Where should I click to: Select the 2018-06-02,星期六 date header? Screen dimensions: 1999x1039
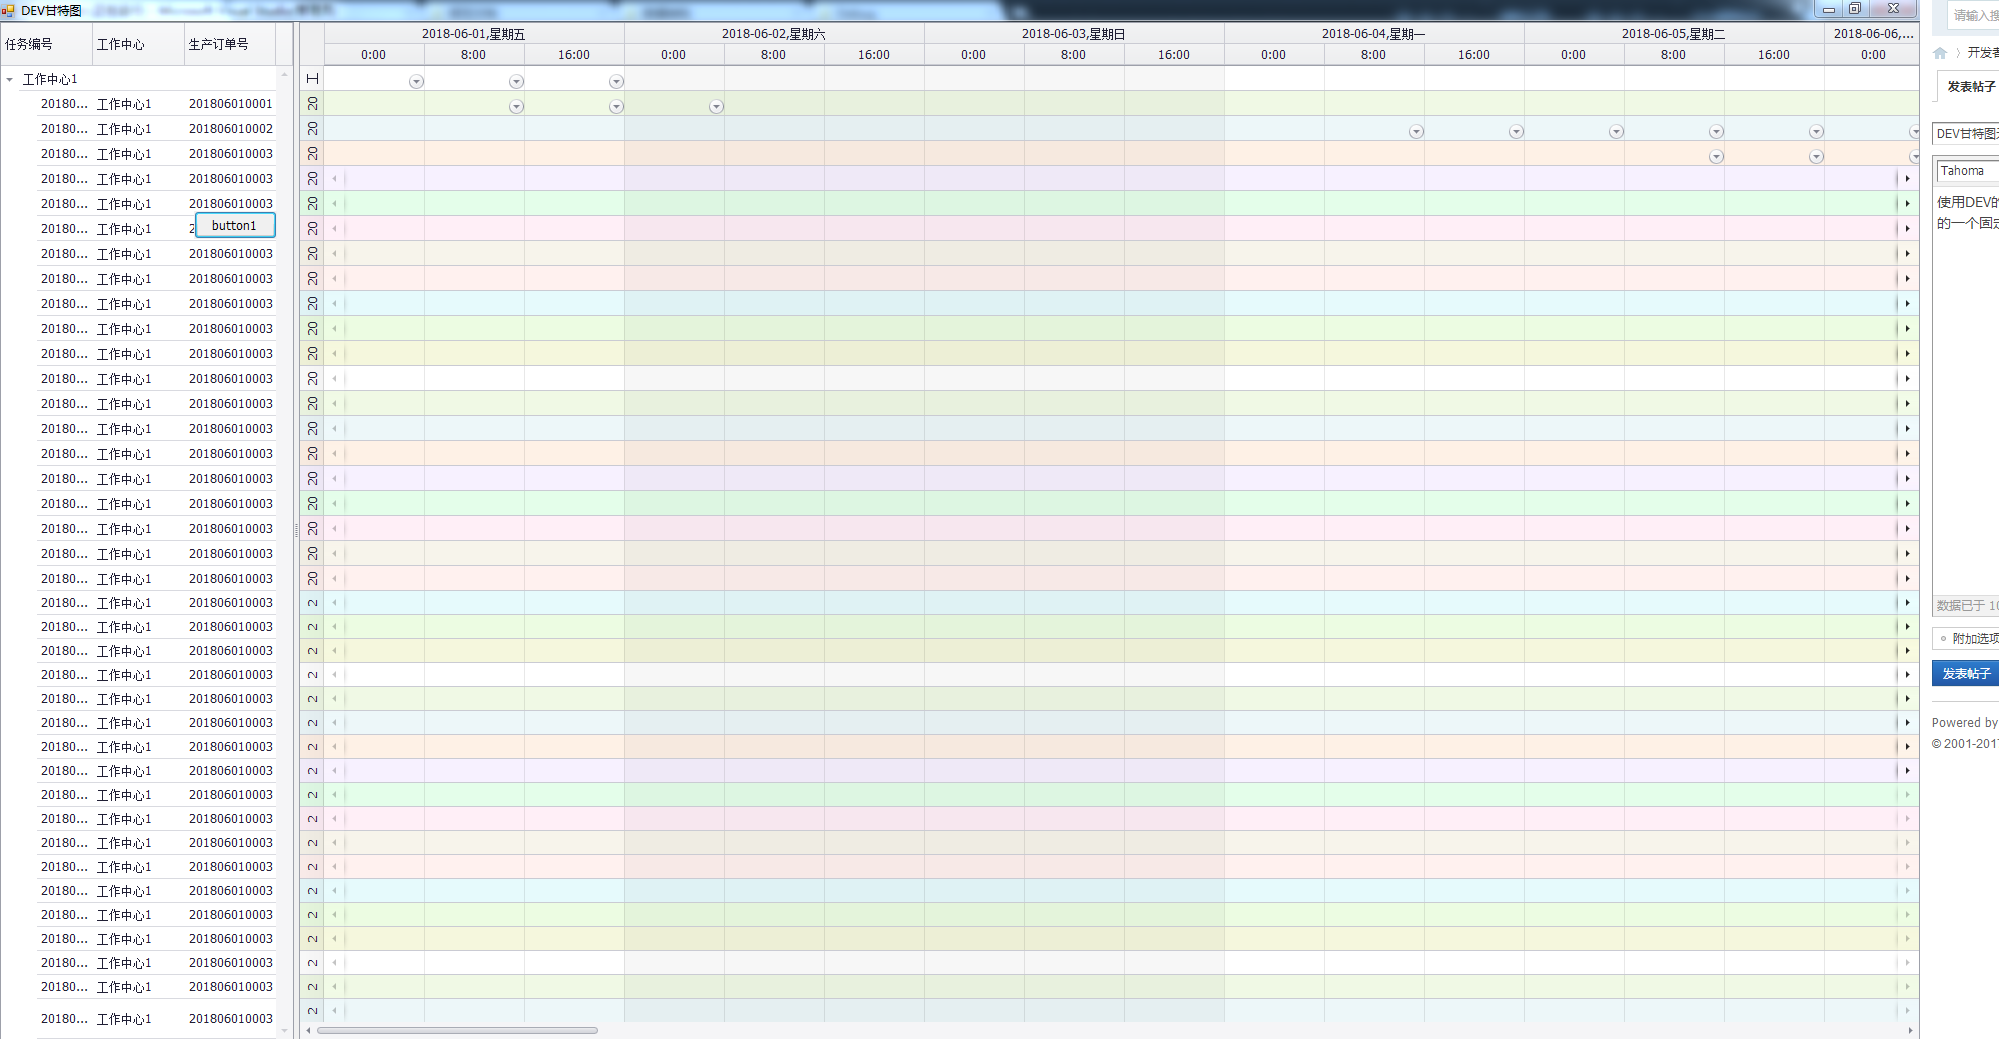pyautogui.click(x=774, y=34)
